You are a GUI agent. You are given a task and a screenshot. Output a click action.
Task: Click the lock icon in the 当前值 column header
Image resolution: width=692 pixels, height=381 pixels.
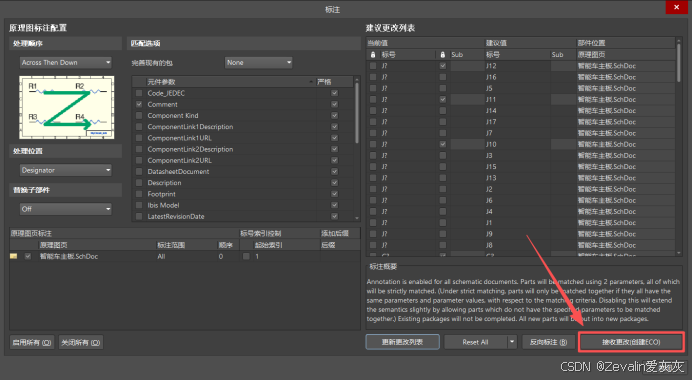coord(373,55)
